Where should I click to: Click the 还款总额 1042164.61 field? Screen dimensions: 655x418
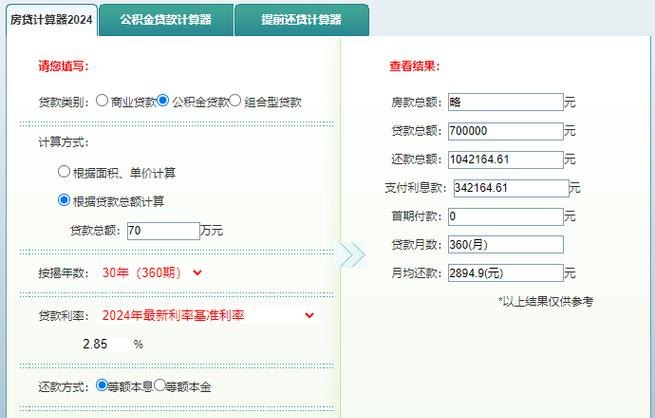506,160
